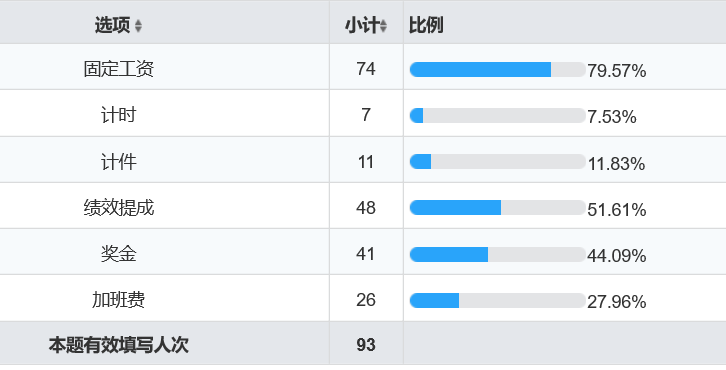Sort by the 小计 column arrows icon
The width and height of the screenshot is (726, 370).
click(383, 25)
